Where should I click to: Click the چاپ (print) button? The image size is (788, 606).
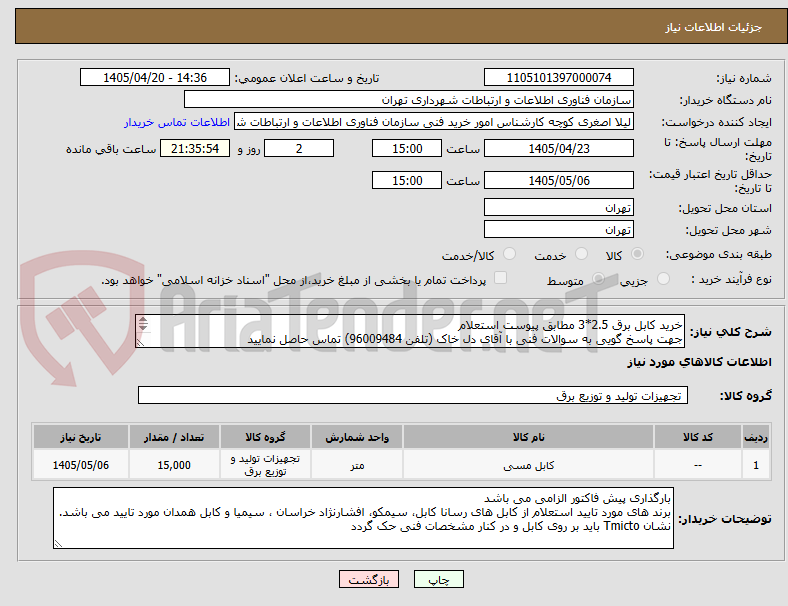438,579
